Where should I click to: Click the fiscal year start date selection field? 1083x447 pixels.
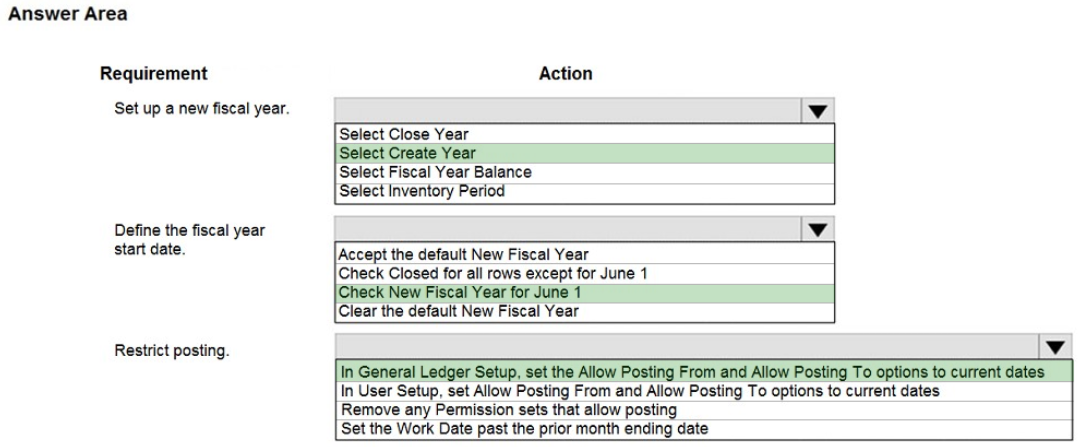[x=567, y=231]
